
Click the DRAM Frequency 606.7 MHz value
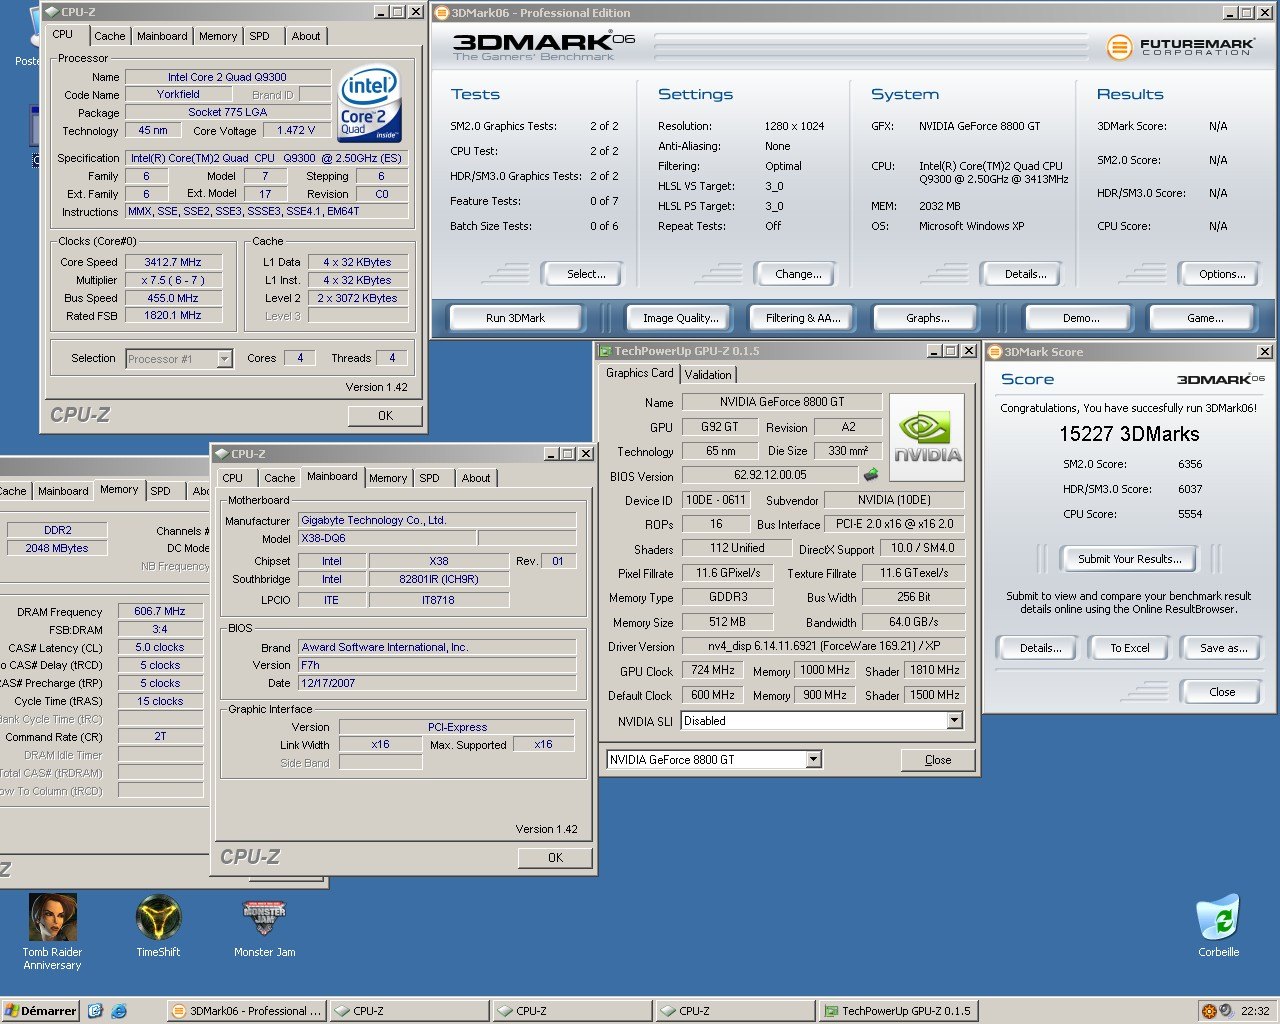tap(160, 611)
